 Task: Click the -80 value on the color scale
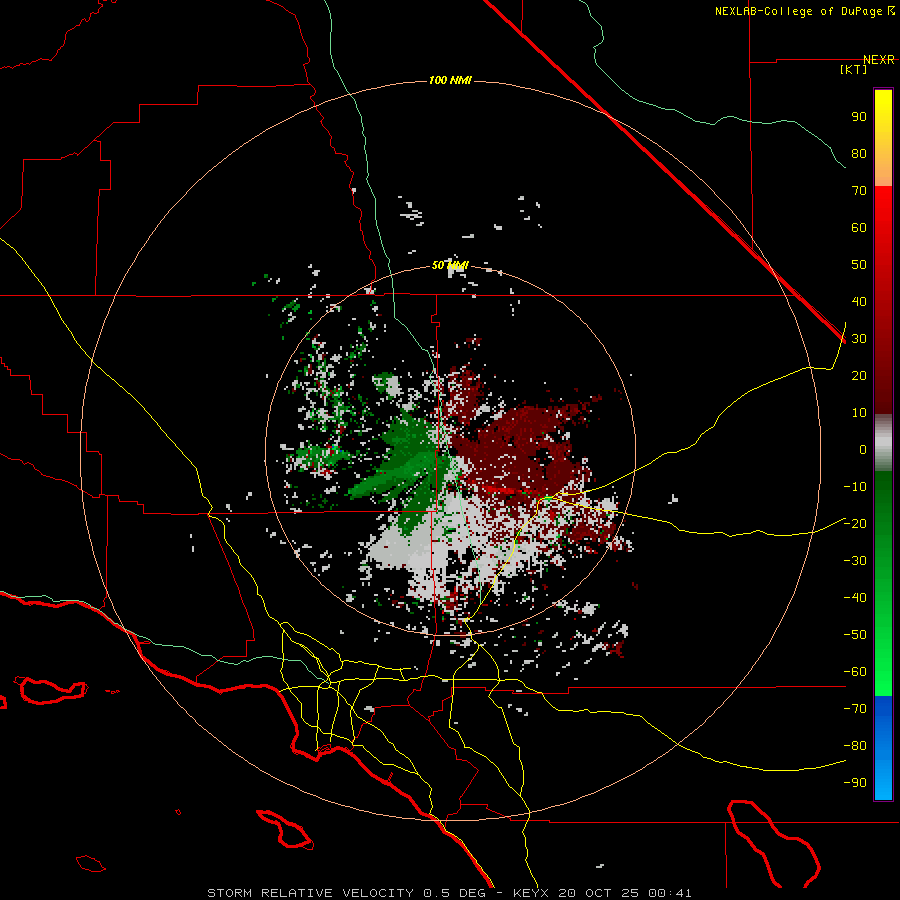coord(855,746)
